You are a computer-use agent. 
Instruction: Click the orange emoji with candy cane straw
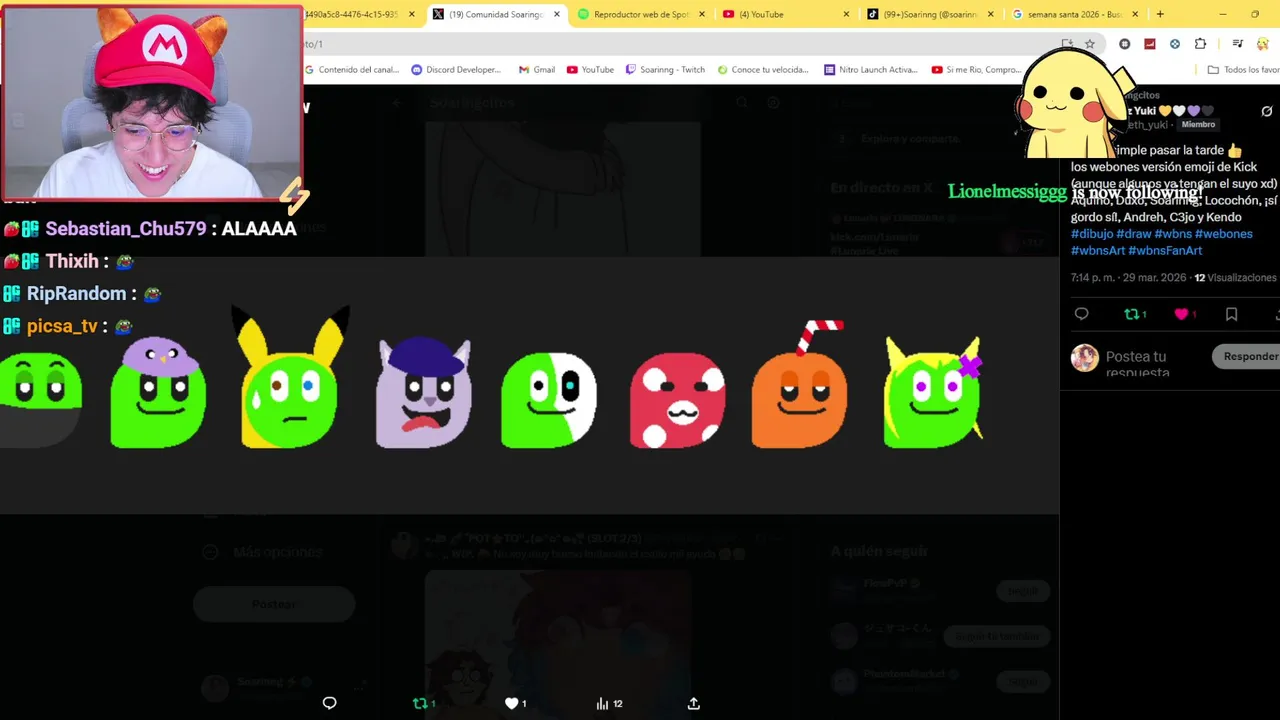point(799,384)
